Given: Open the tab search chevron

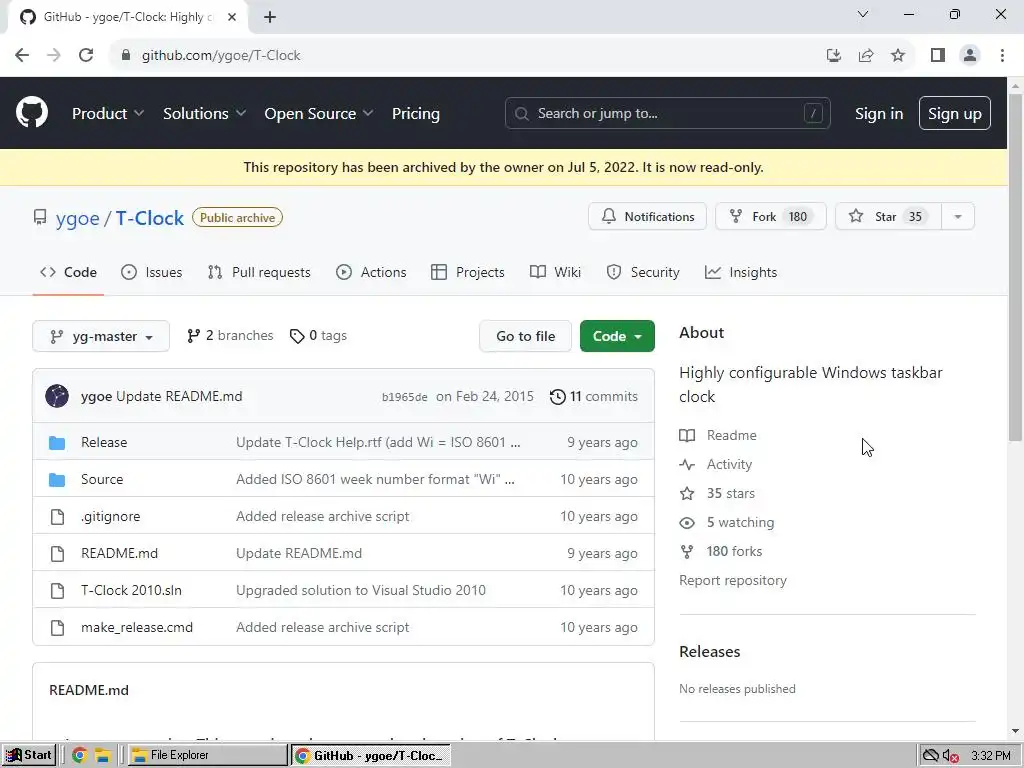Looking at the screenshot, I should point(863,14).
